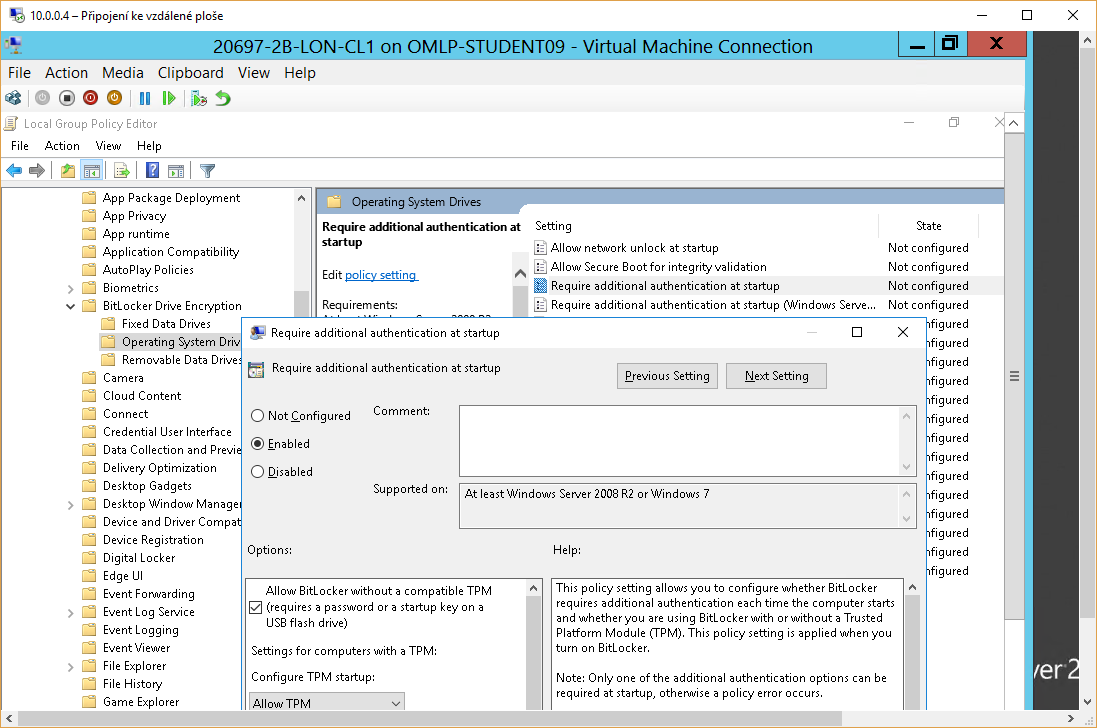Viewport: 1097px width, 728px height.
Task: Open the Policy Editor View menu
Action: click(108, 145)
